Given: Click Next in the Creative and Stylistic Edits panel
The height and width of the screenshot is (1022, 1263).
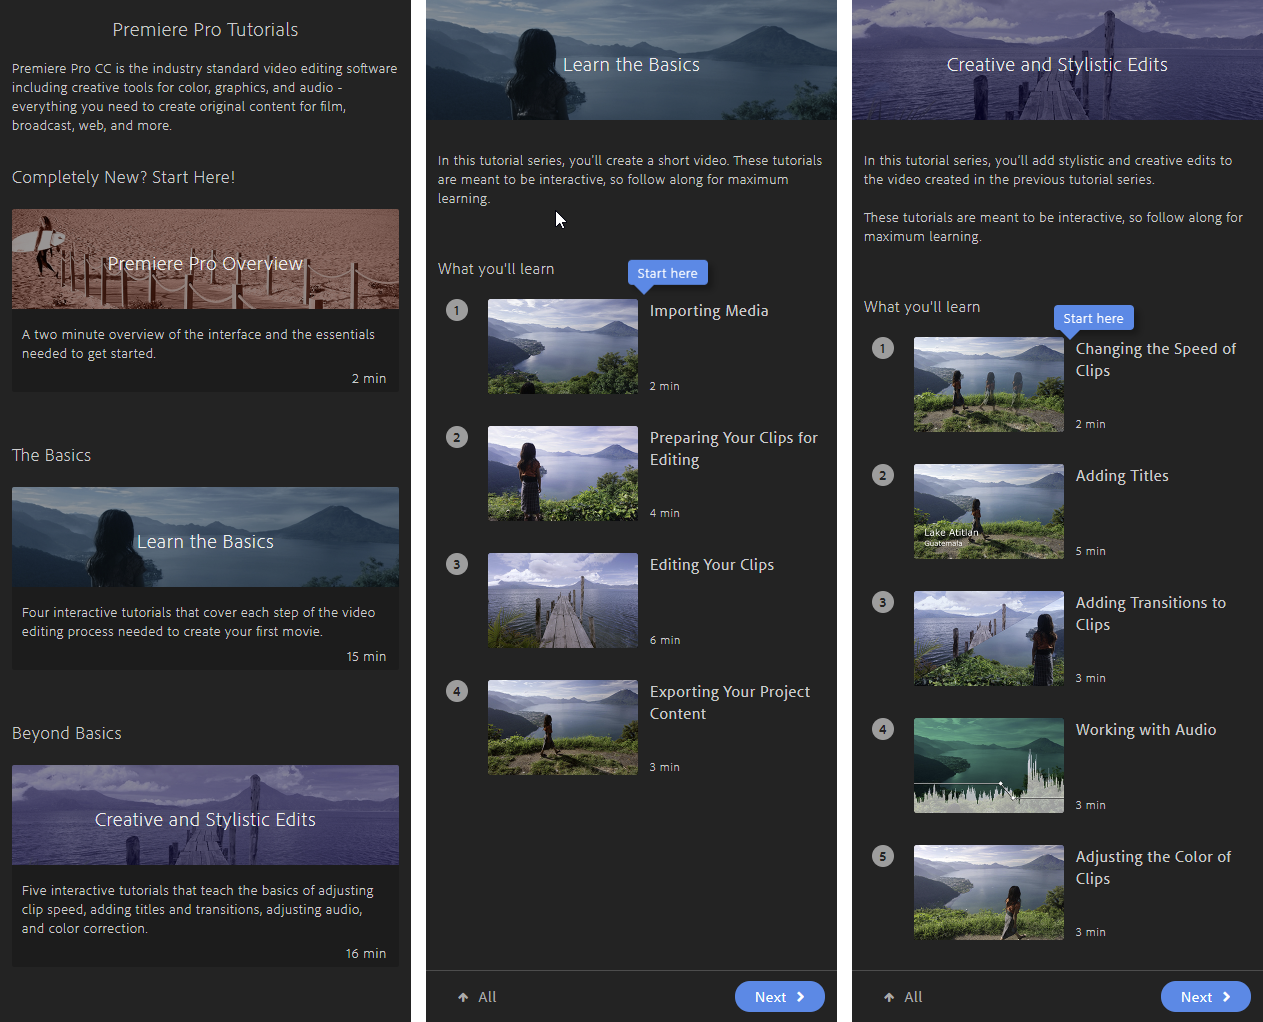Looking at the screenshot, I should (x=1206, y=997).
